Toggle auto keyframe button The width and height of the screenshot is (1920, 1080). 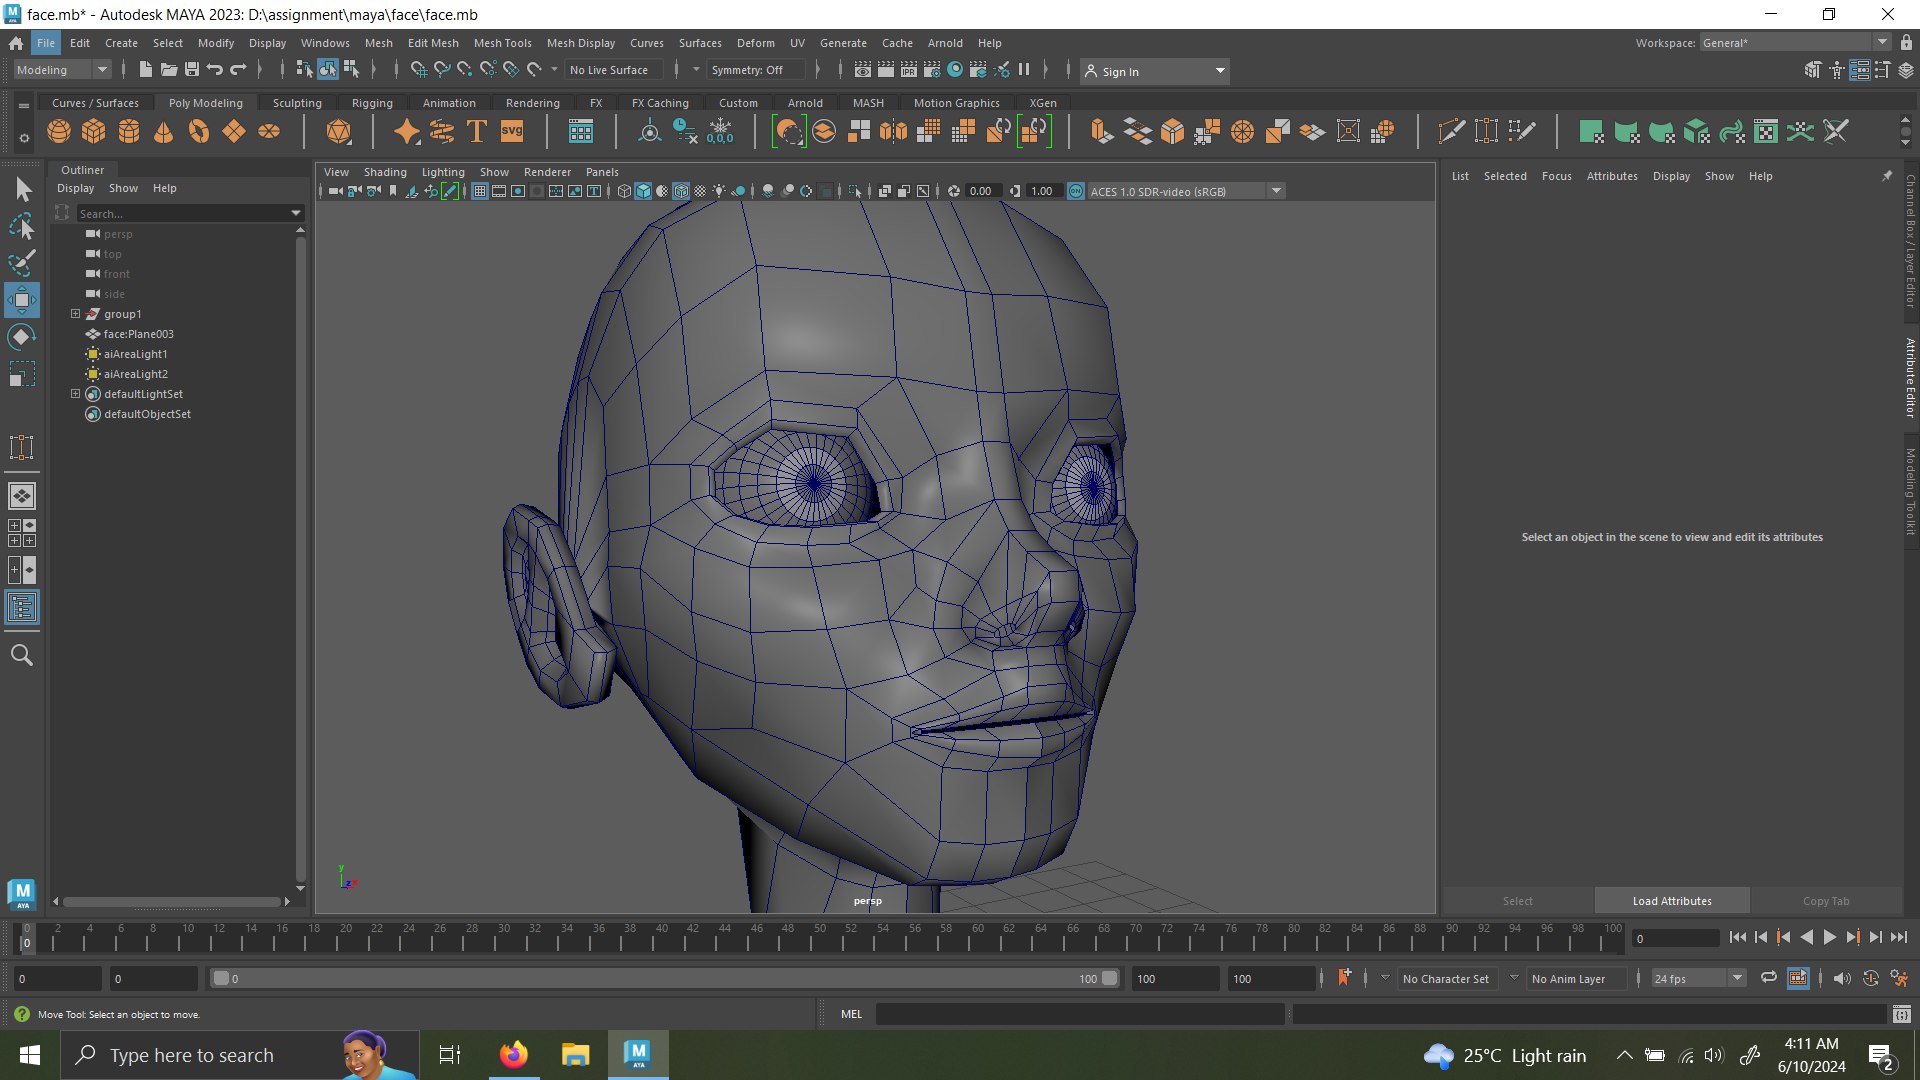point(1871,978)
